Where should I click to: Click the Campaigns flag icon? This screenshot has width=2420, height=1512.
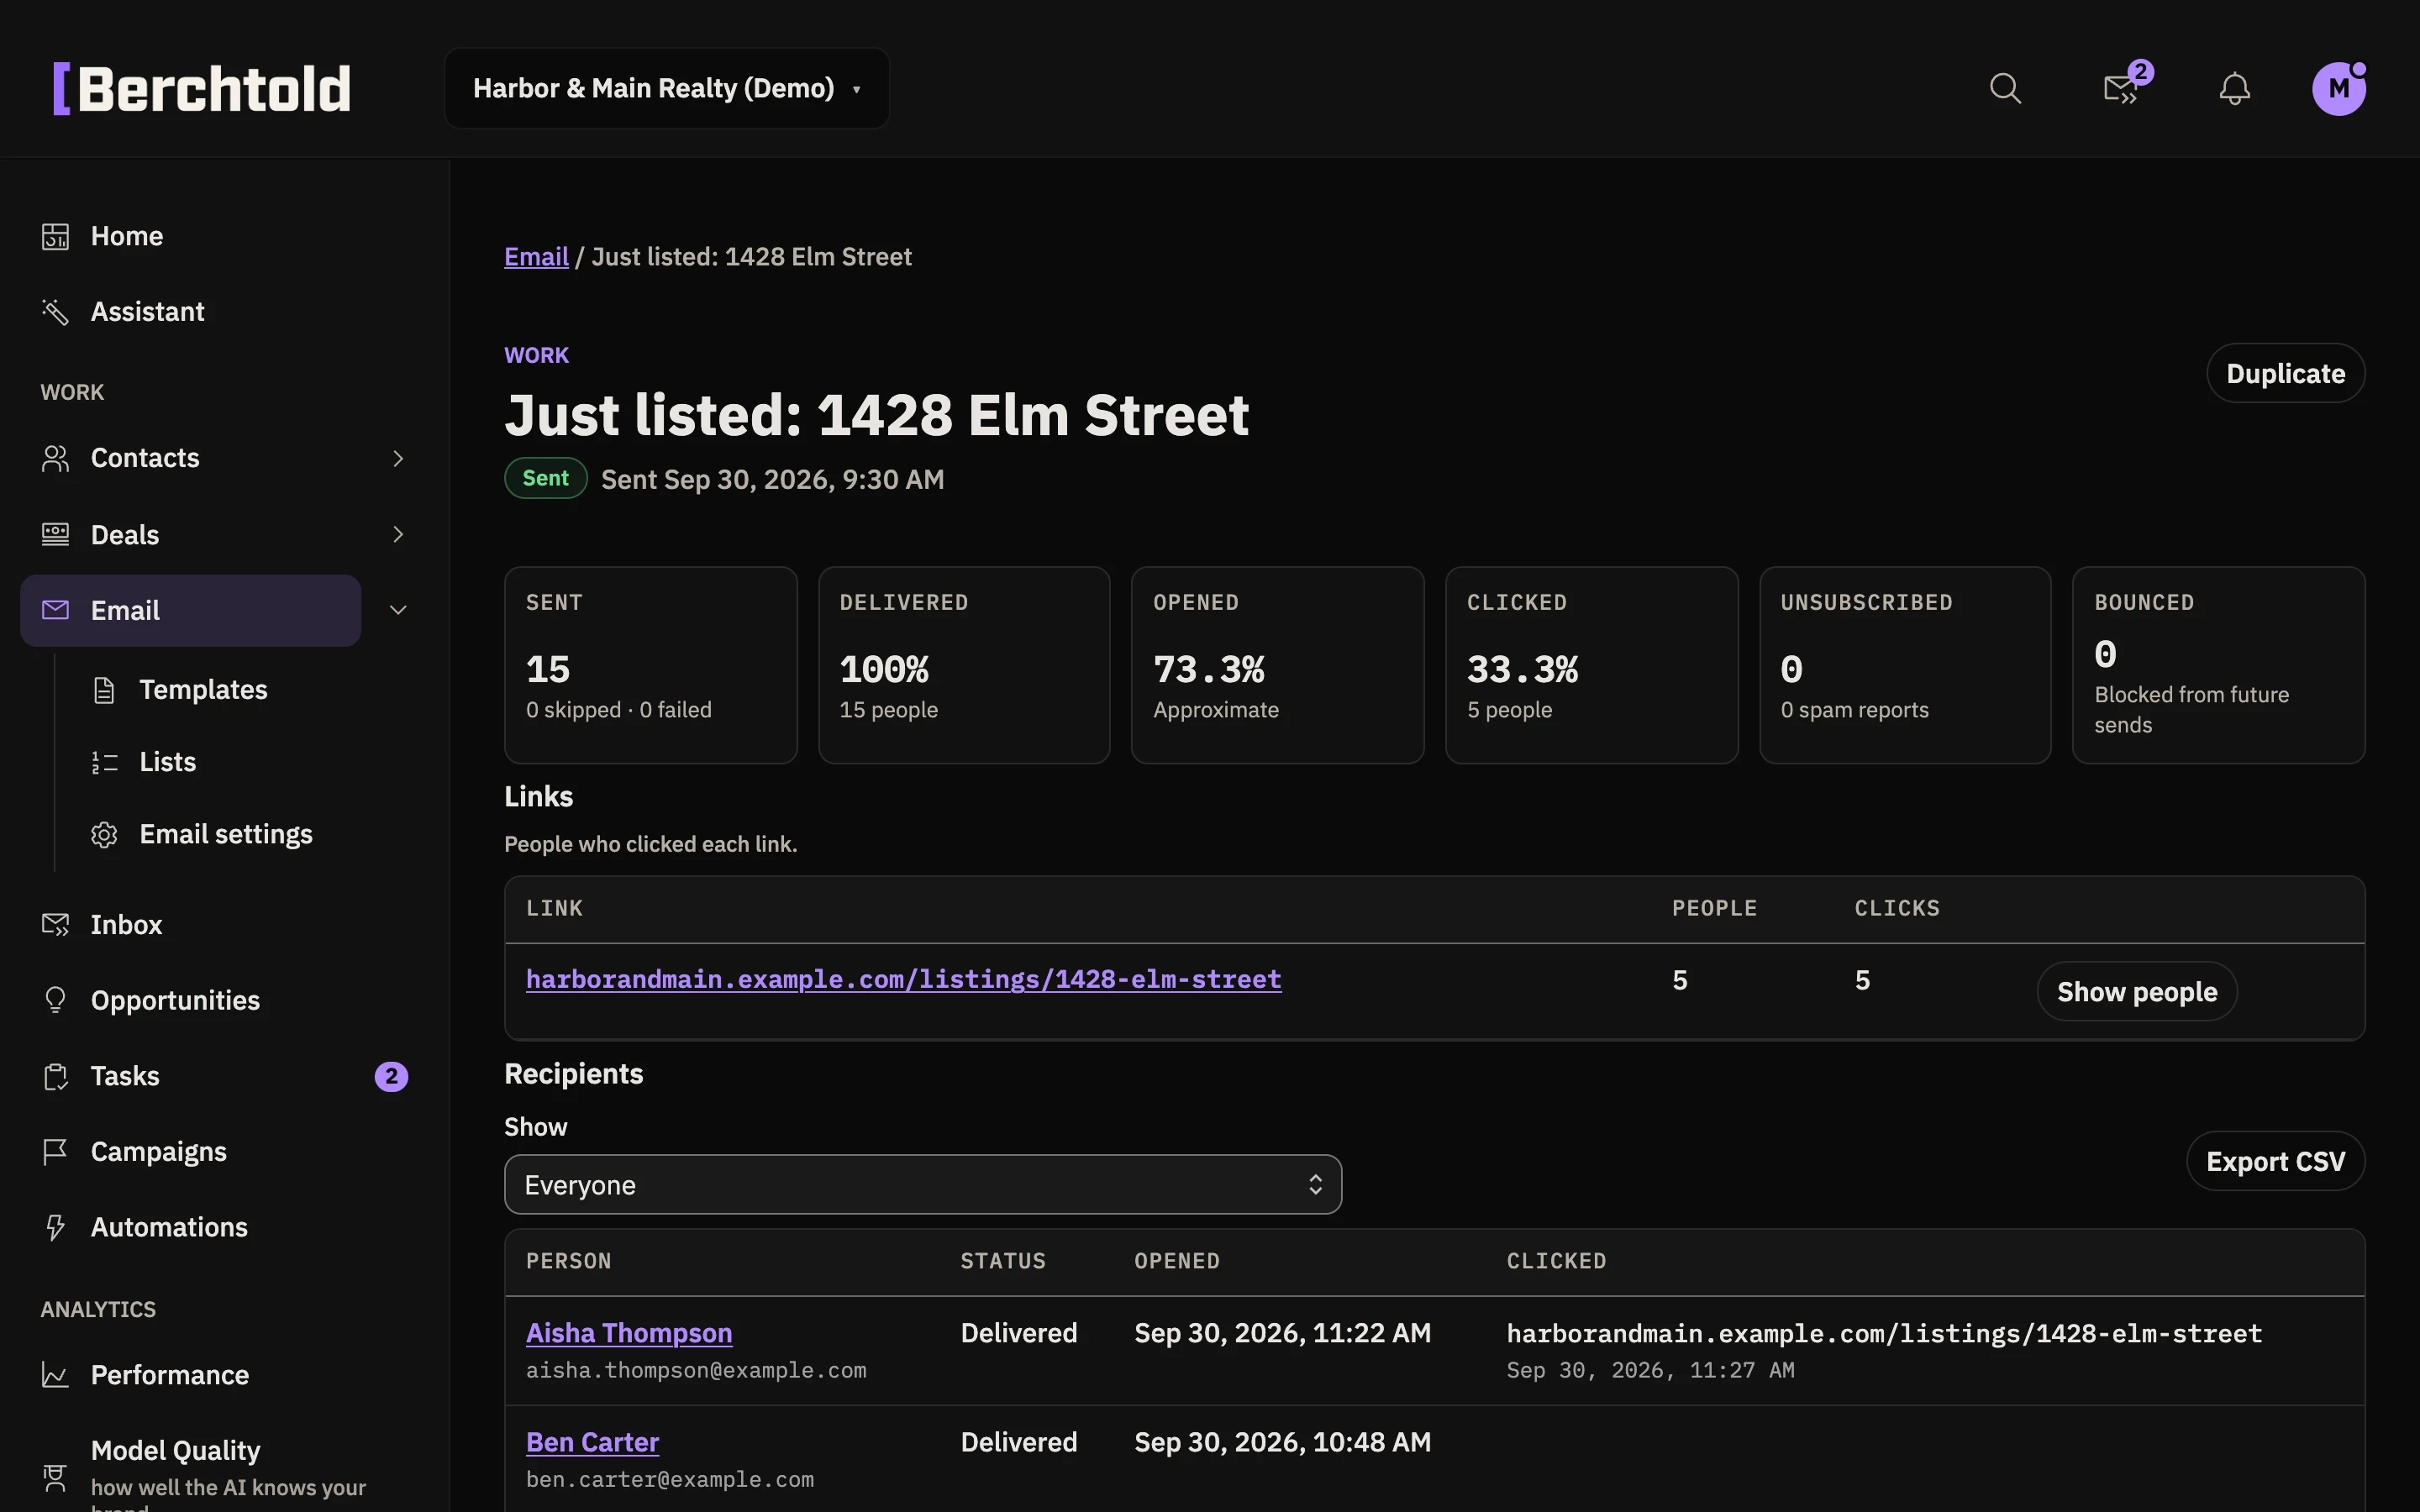(55, 1152)
